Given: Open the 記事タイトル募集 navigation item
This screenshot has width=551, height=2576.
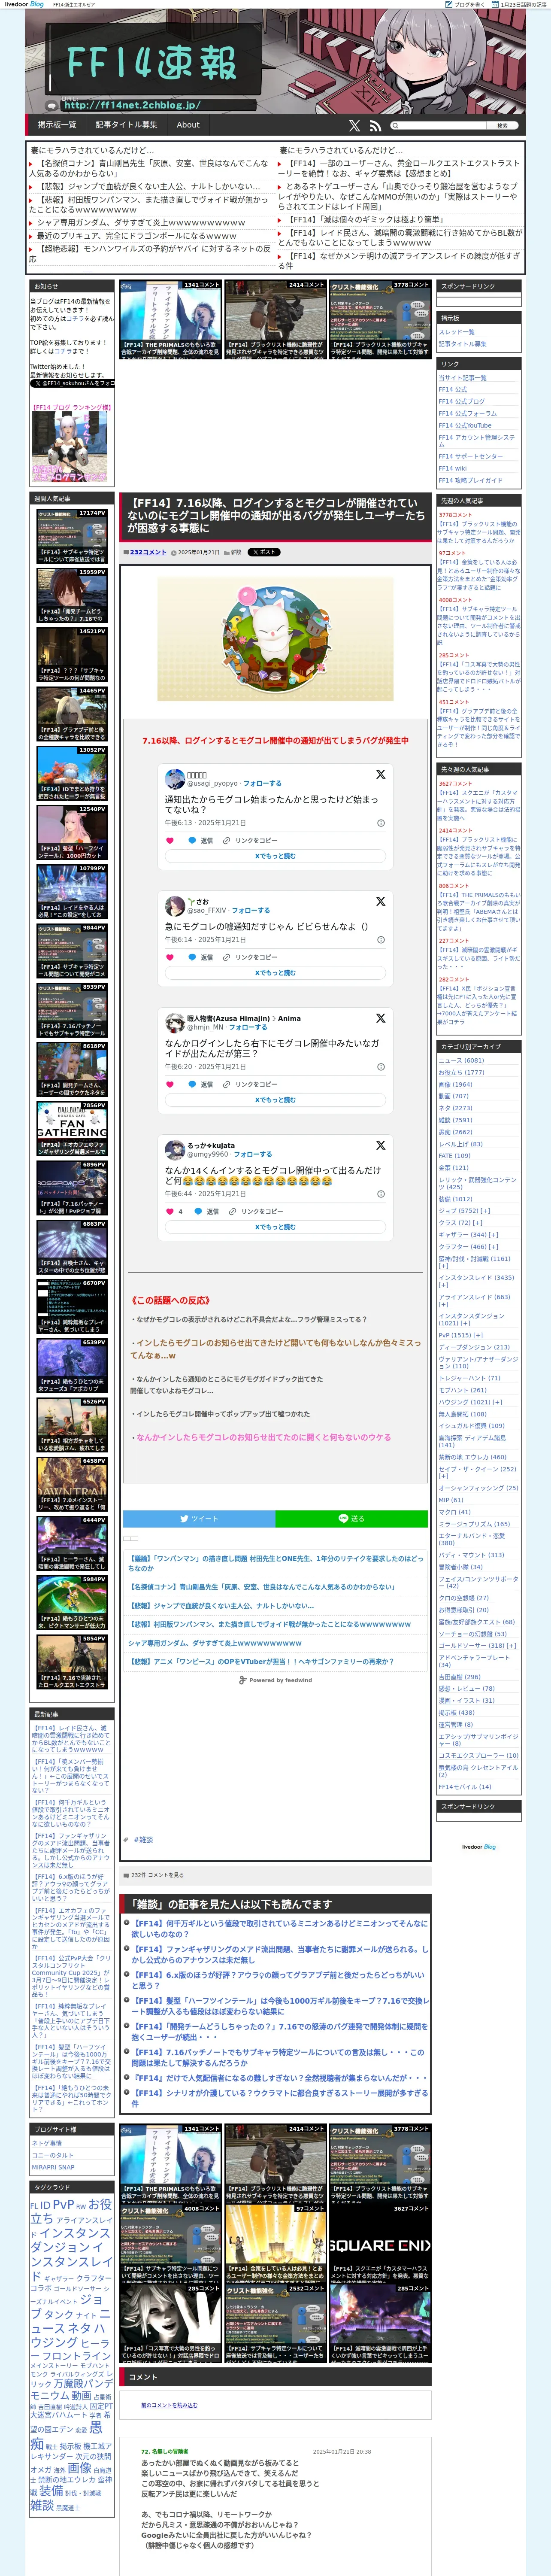Looking at the screenshot, I should coord(126,125).
